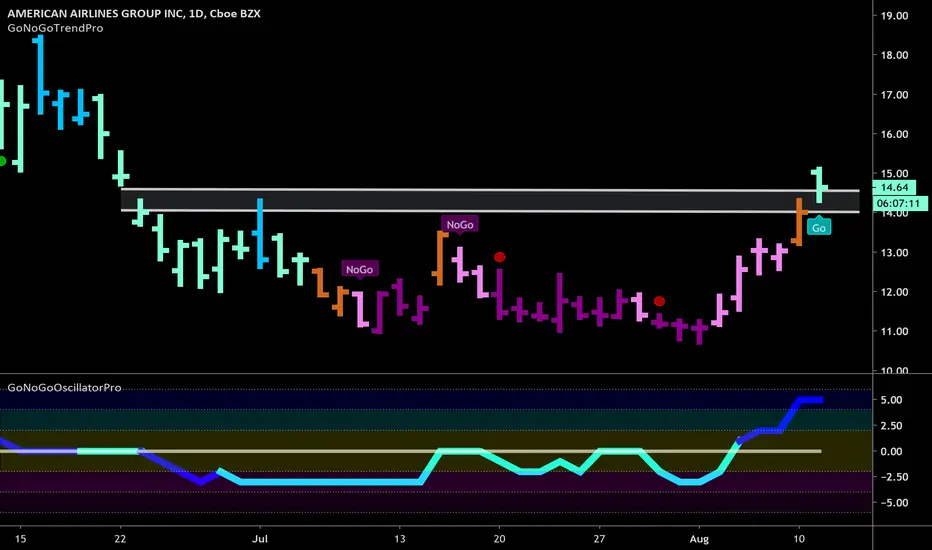Click the 19.00 price axis label

pyautogui.click(x=894, y=16)
